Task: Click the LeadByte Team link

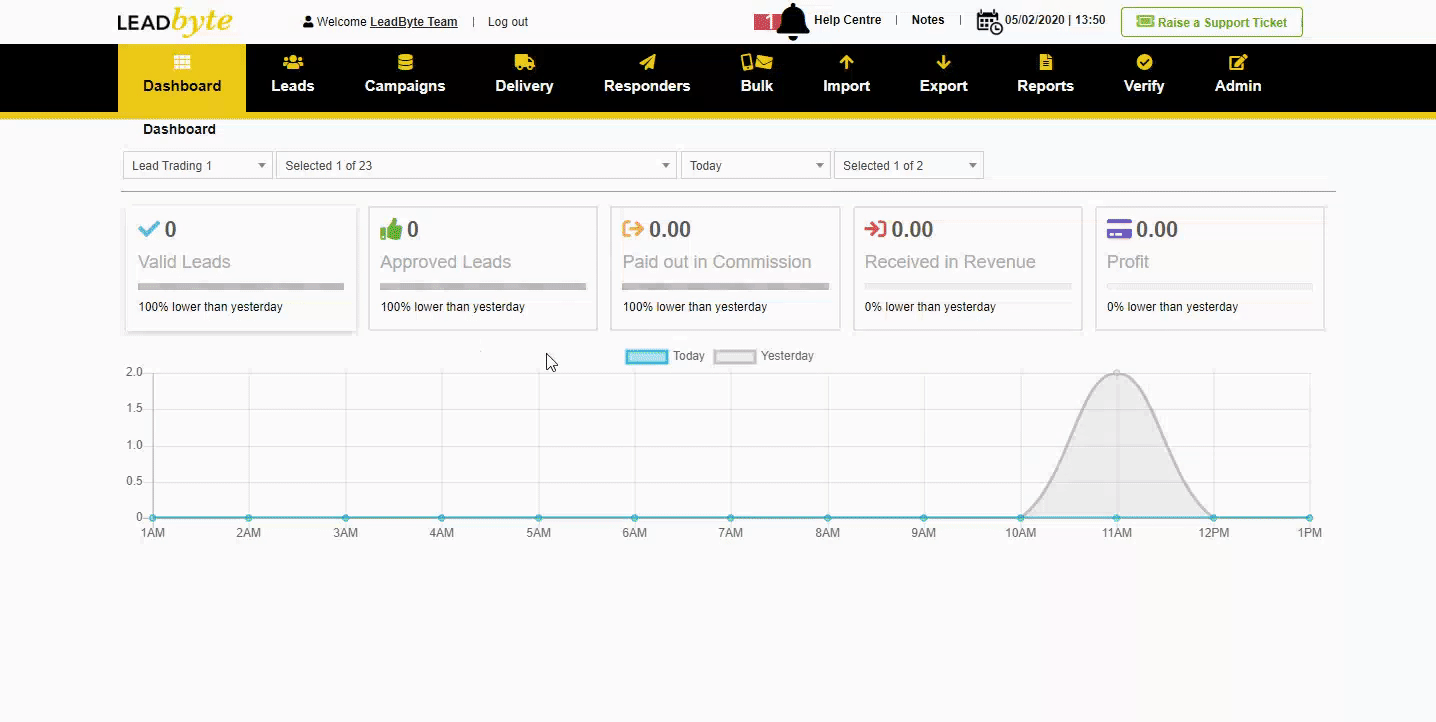Action: pos(414,22)
